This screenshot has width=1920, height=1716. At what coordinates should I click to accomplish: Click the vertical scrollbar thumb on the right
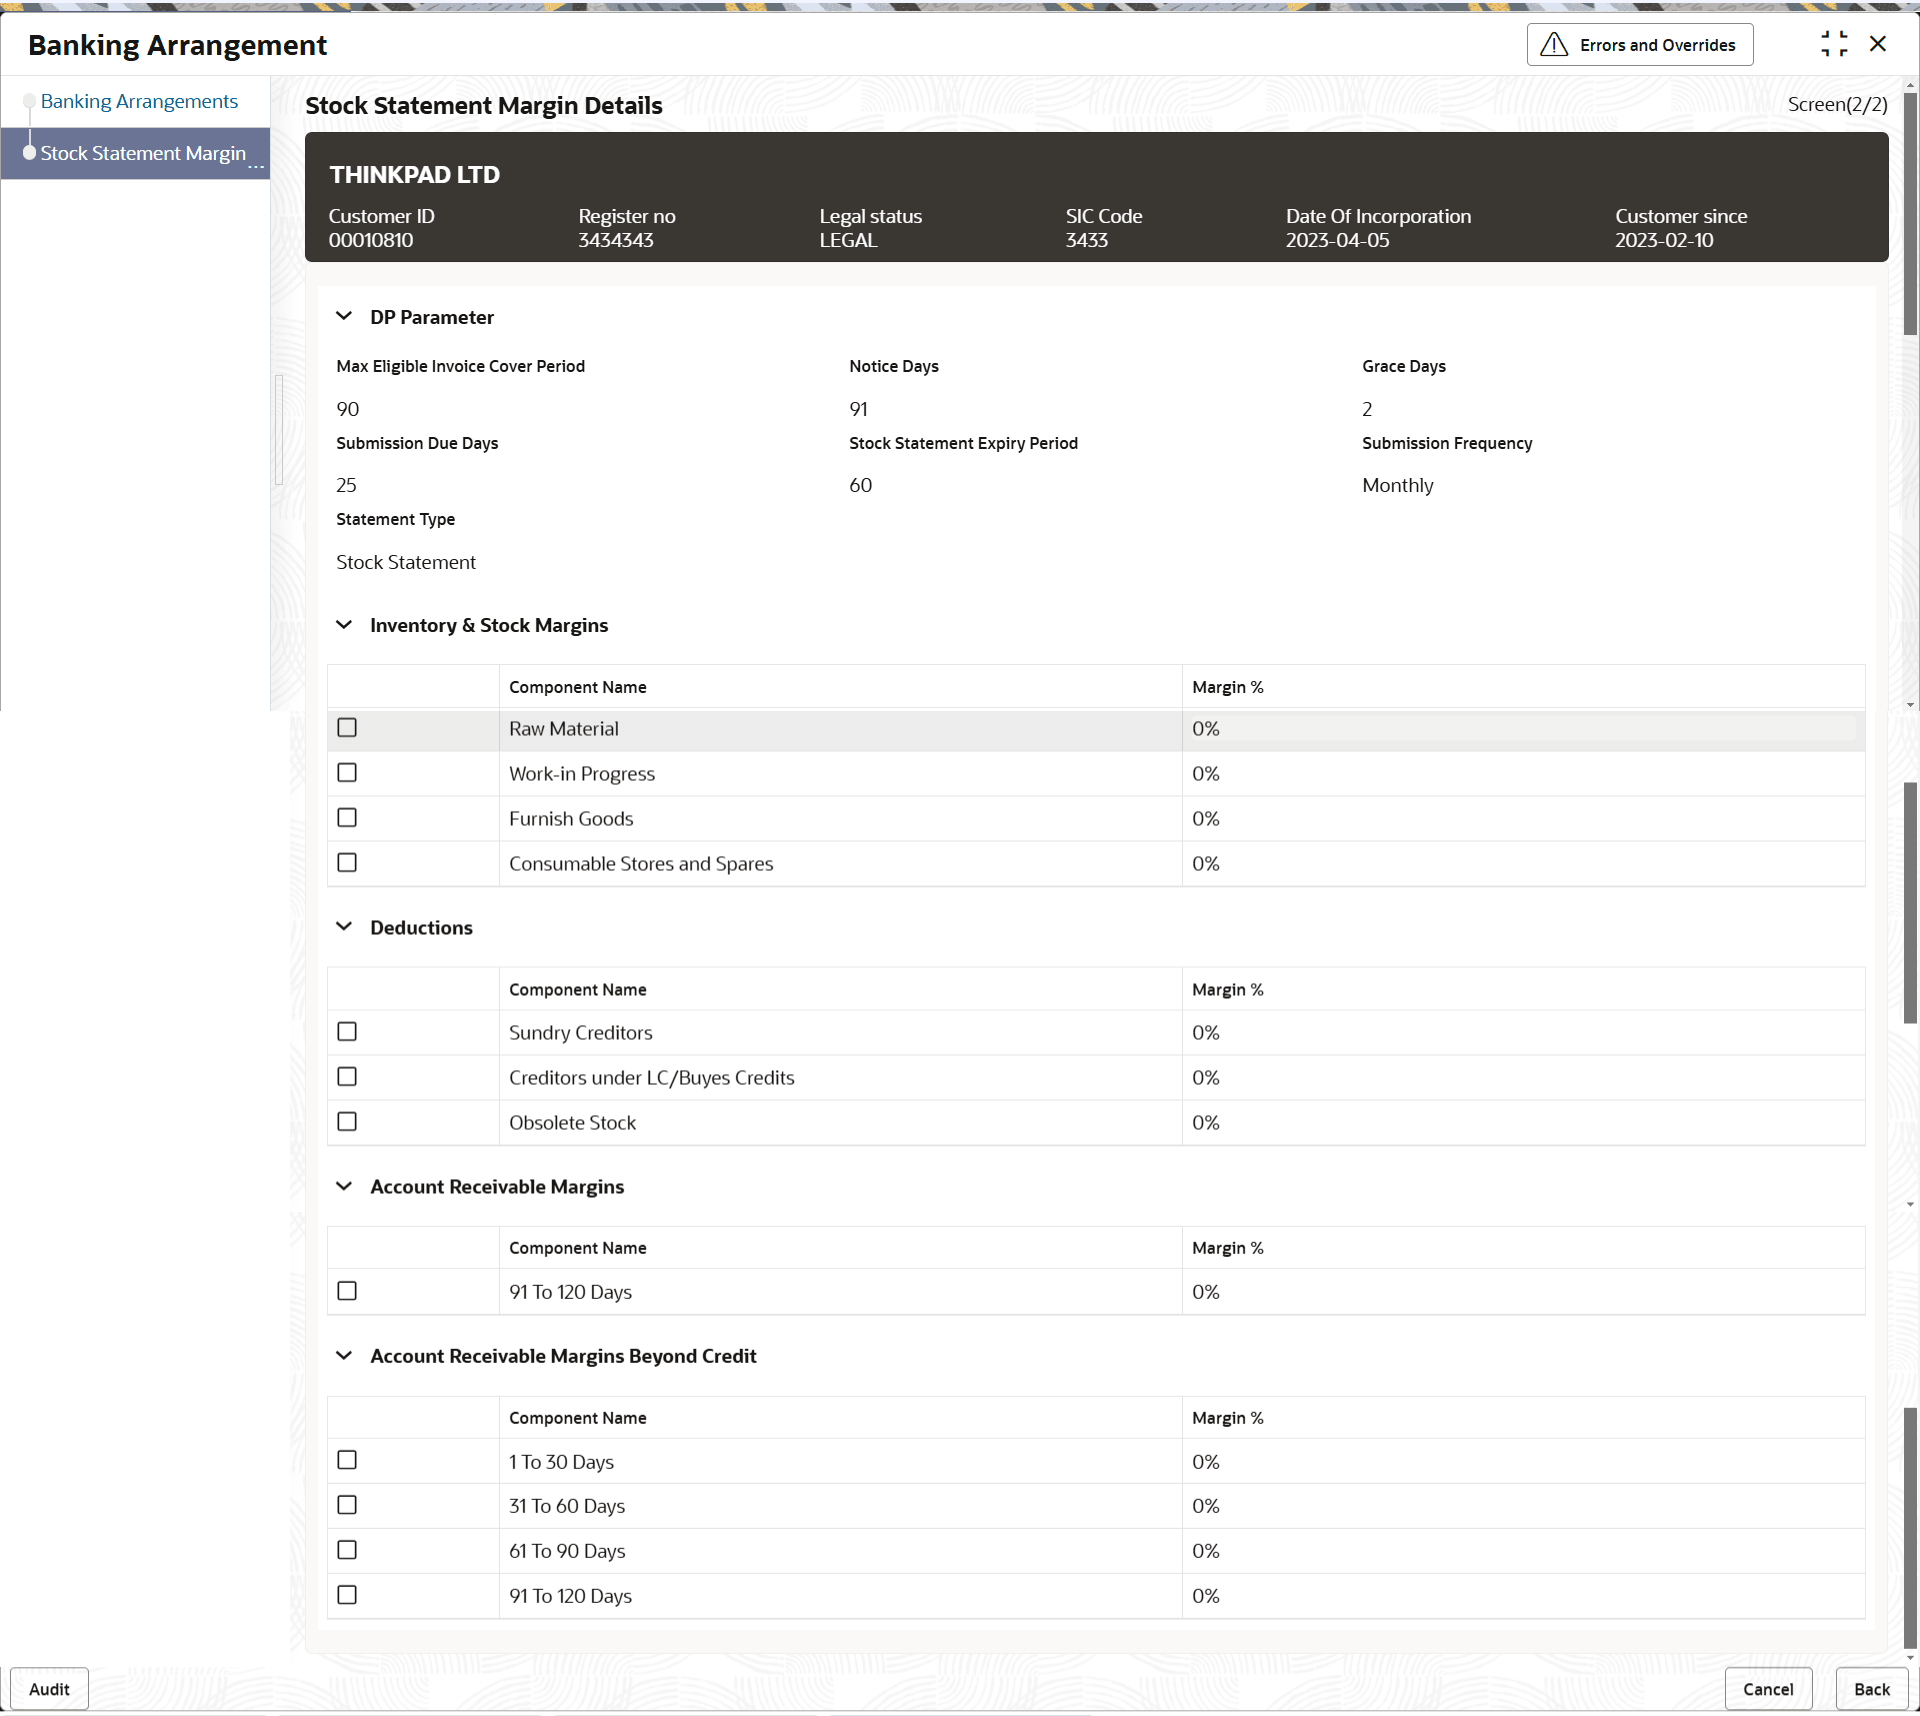1910,214
